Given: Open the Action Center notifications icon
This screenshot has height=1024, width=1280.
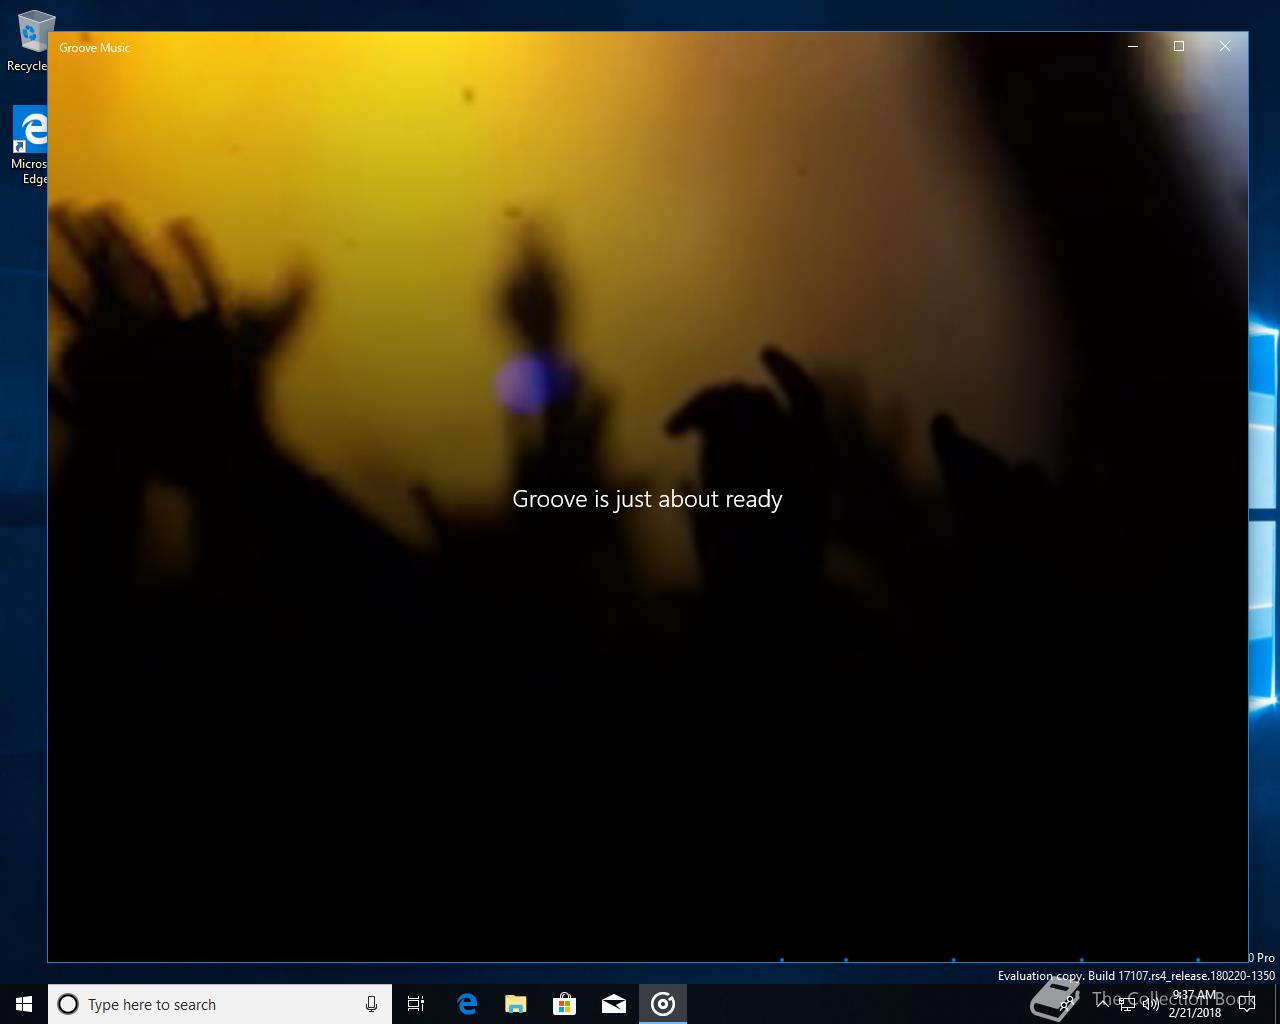Looking at the screenshot, I should [1246, 1004].
